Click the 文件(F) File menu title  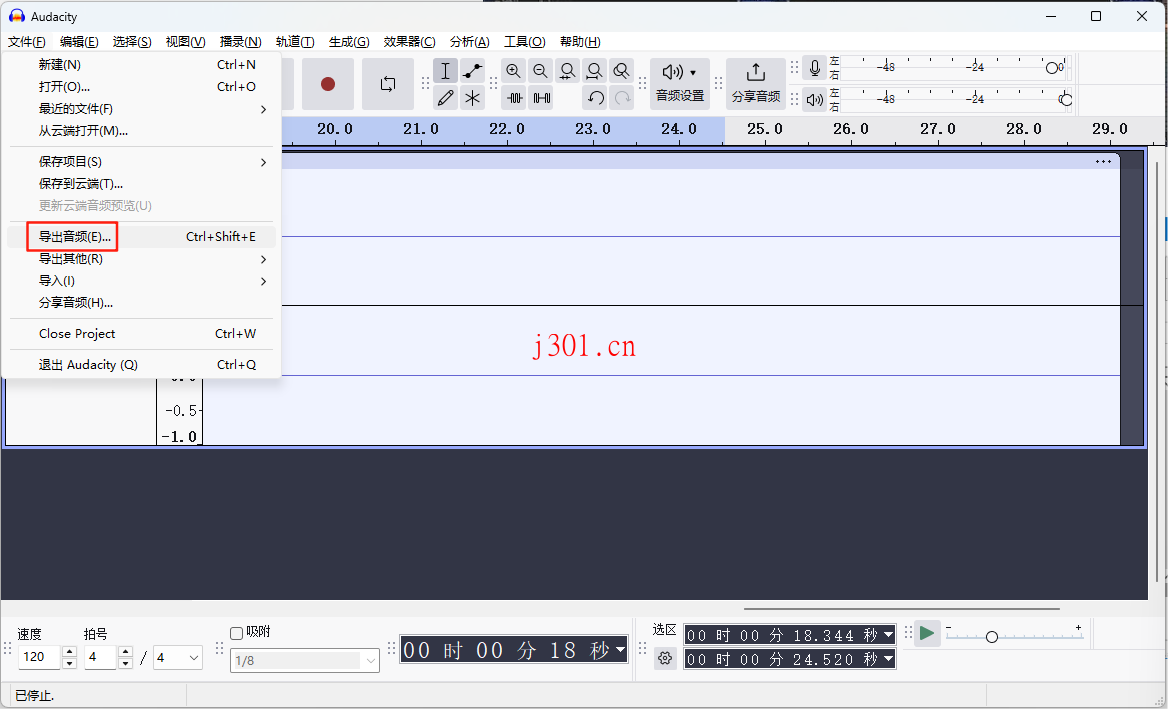click(x=27, y=42)
